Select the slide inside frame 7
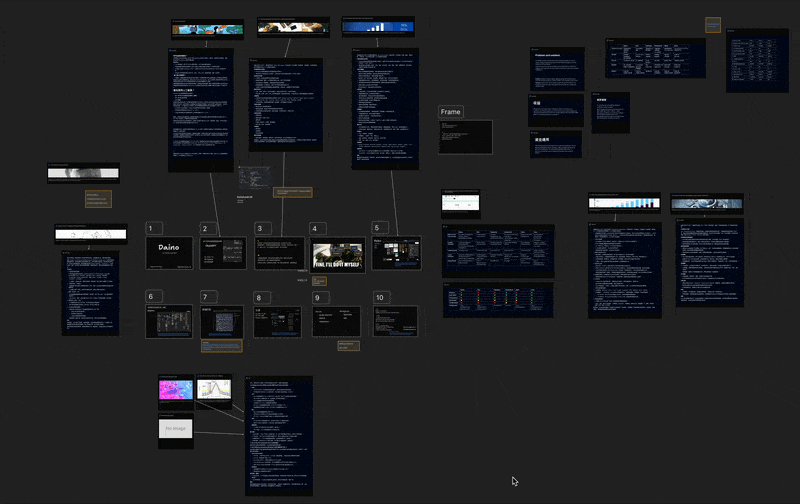800x504 pixels. (222, 321)
